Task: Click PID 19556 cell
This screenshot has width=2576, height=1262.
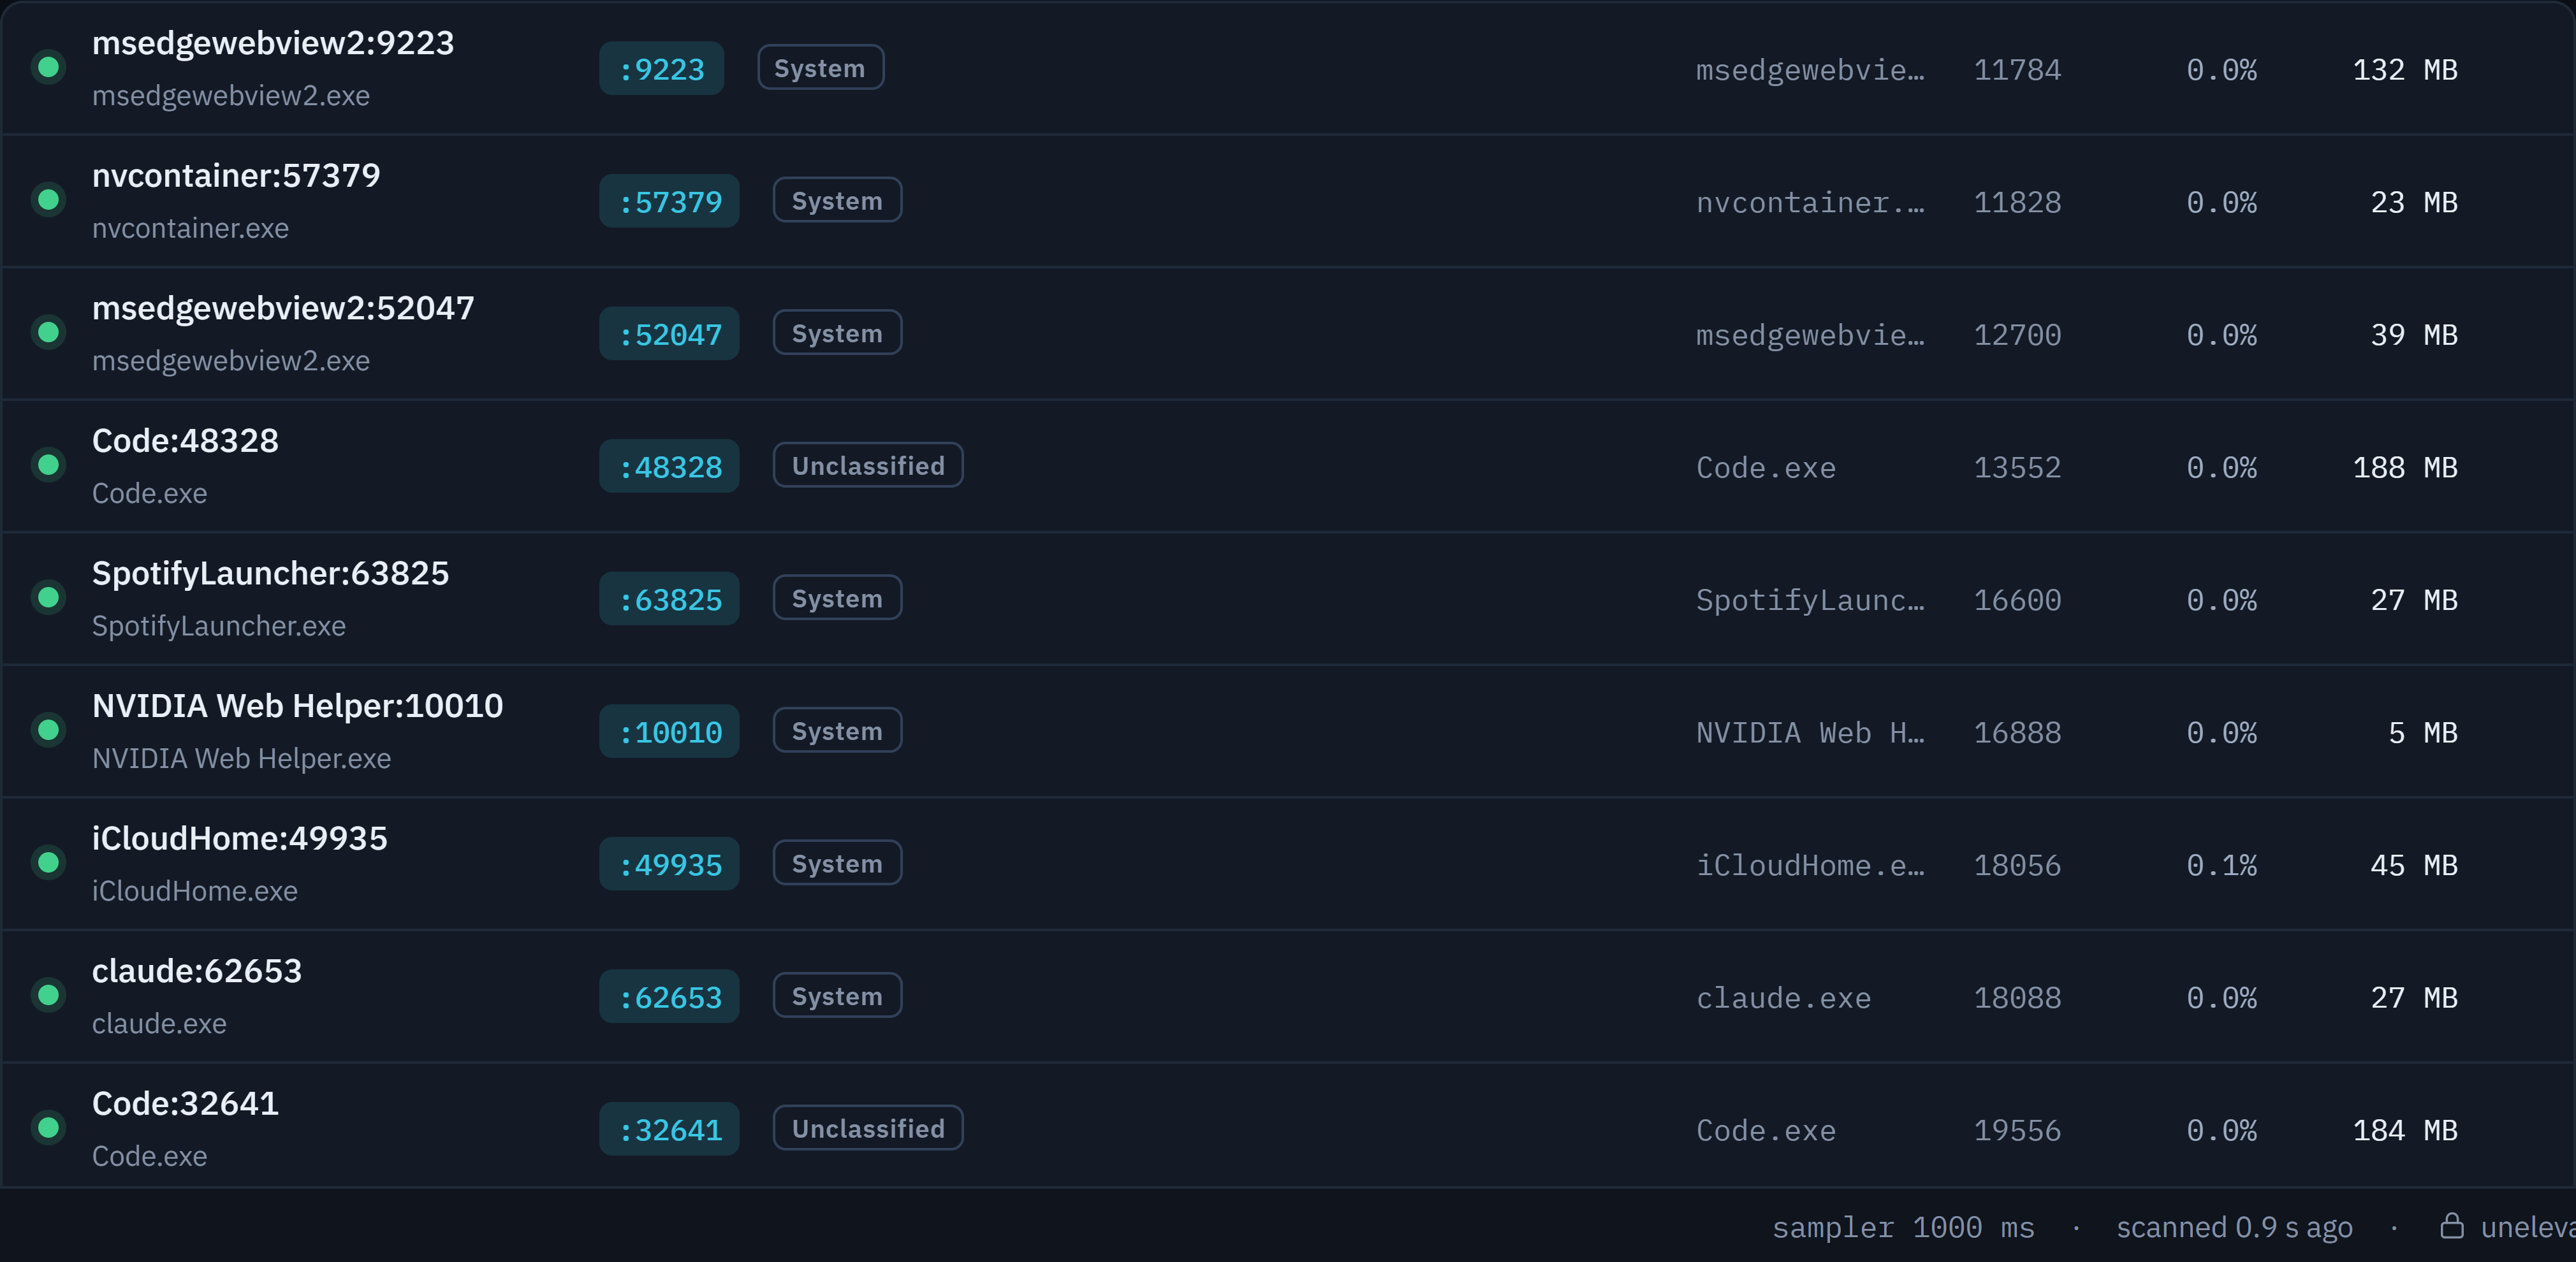Action: coord(2017,1131)
